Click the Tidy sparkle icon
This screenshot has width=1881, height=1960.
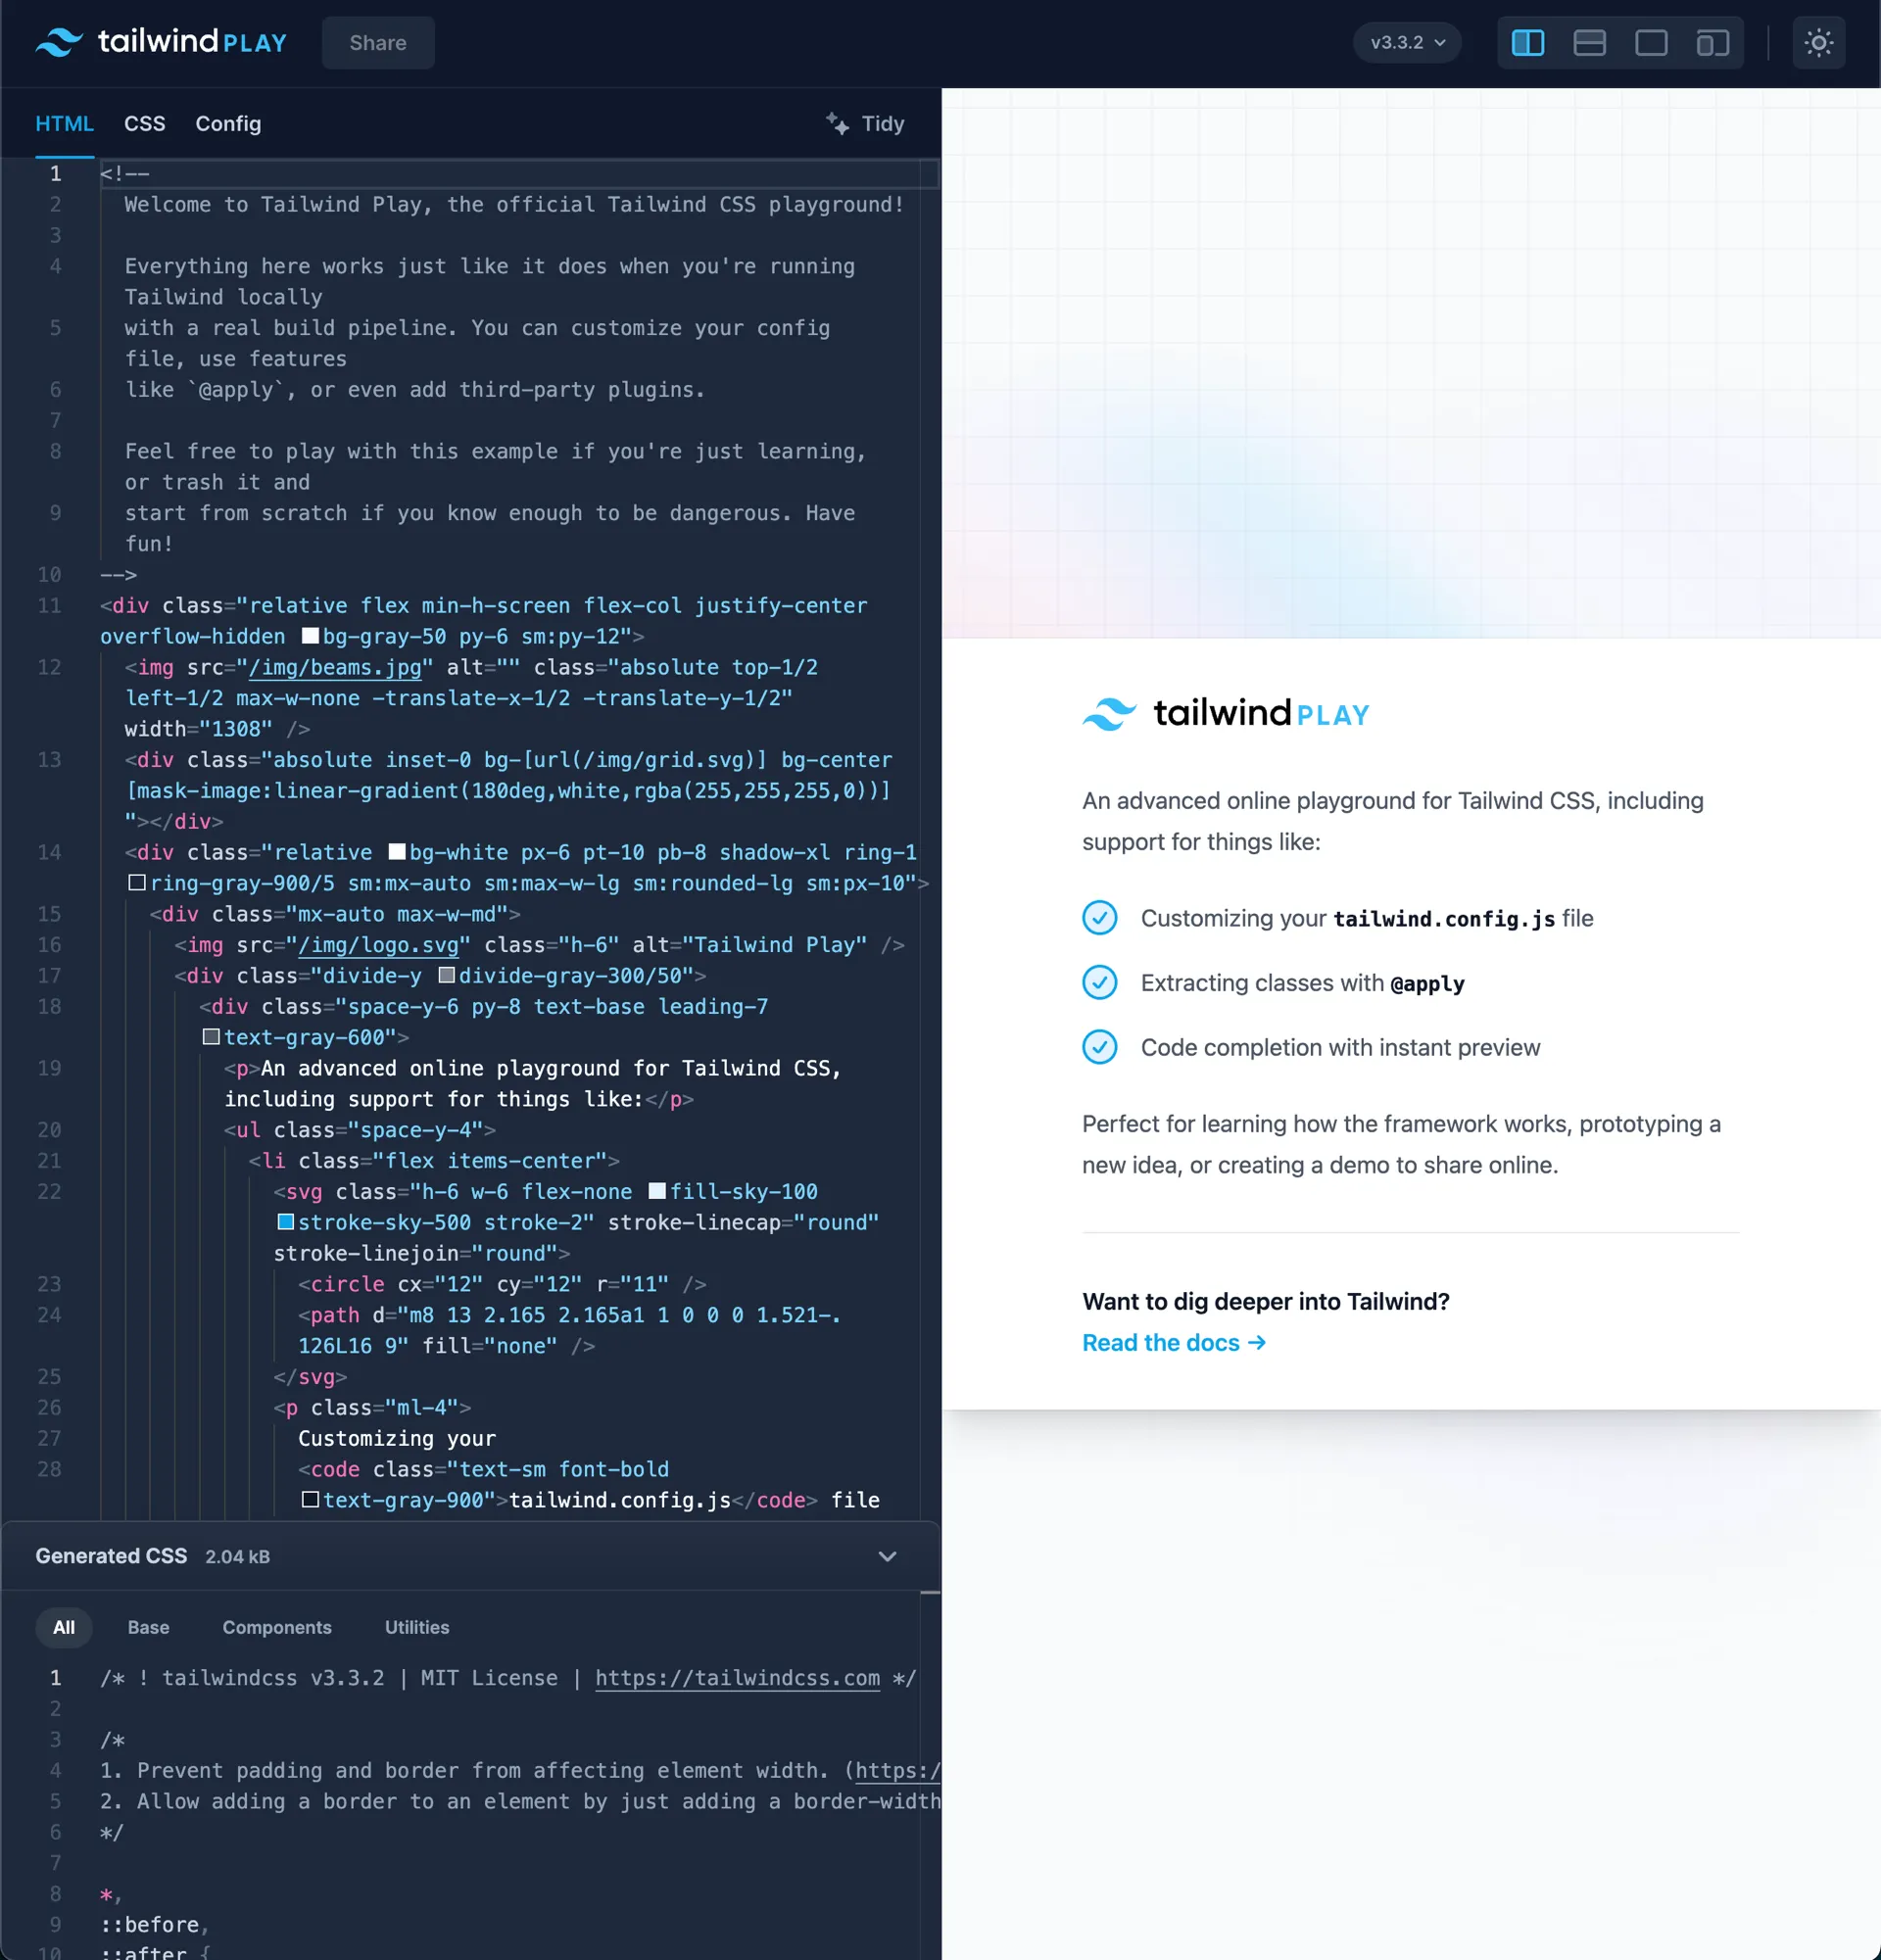[x=837, y=124]
